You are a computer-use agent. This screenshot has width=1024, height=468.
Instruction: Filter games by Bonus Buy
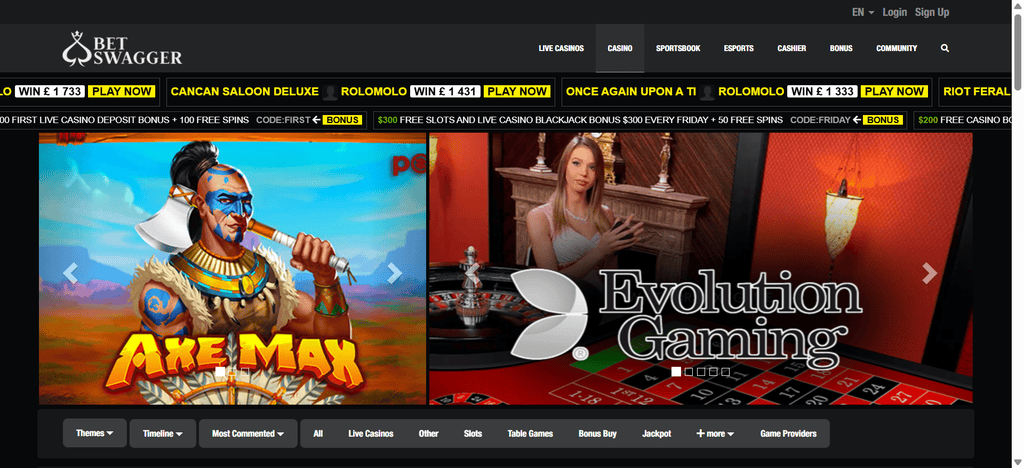(x=598, y=433)
